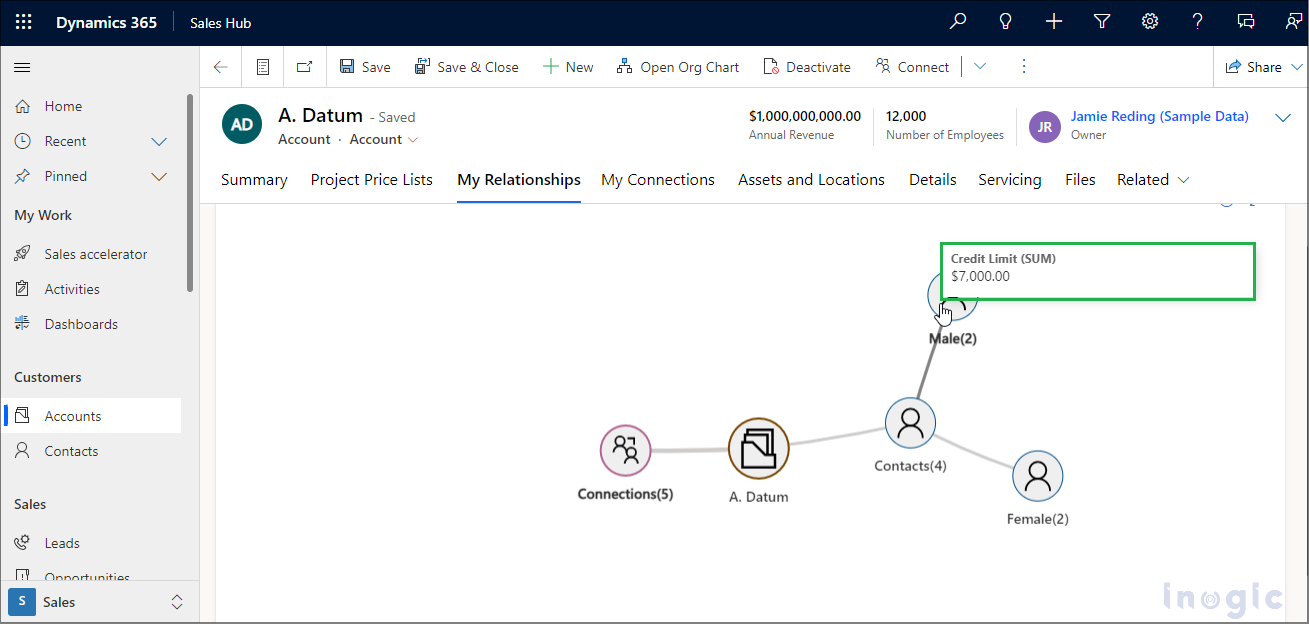The height and width of the screenshot is (624, 1309).
Task: Open the Assets and Locations tab
Action: 811,180
